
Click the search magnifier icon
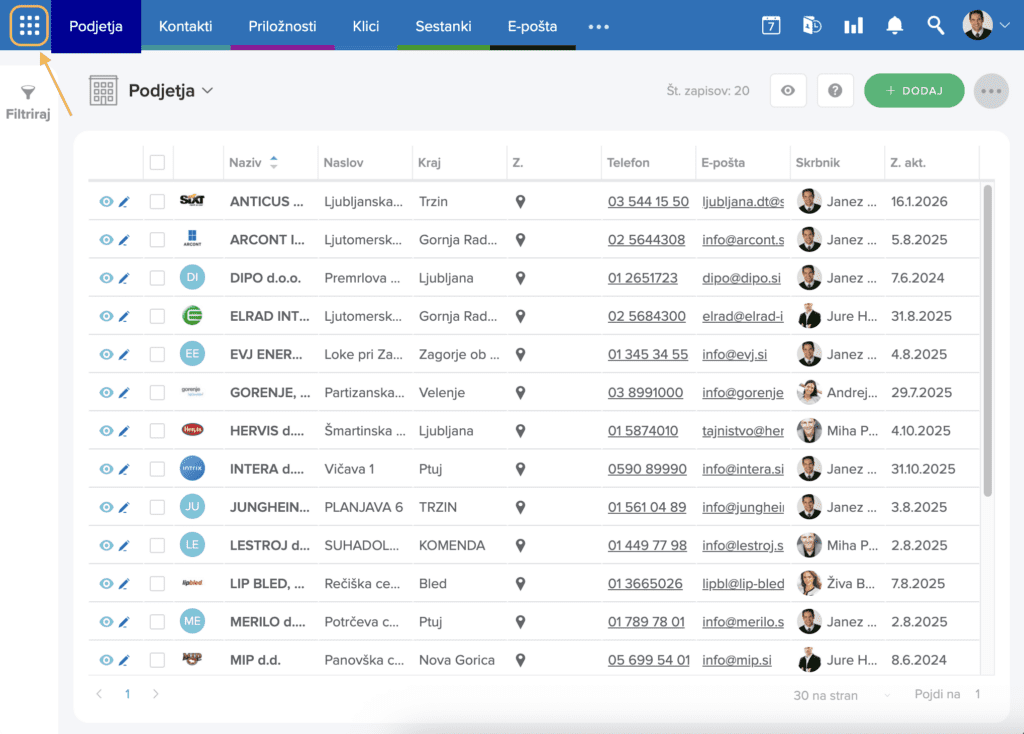tap(935, 26)
